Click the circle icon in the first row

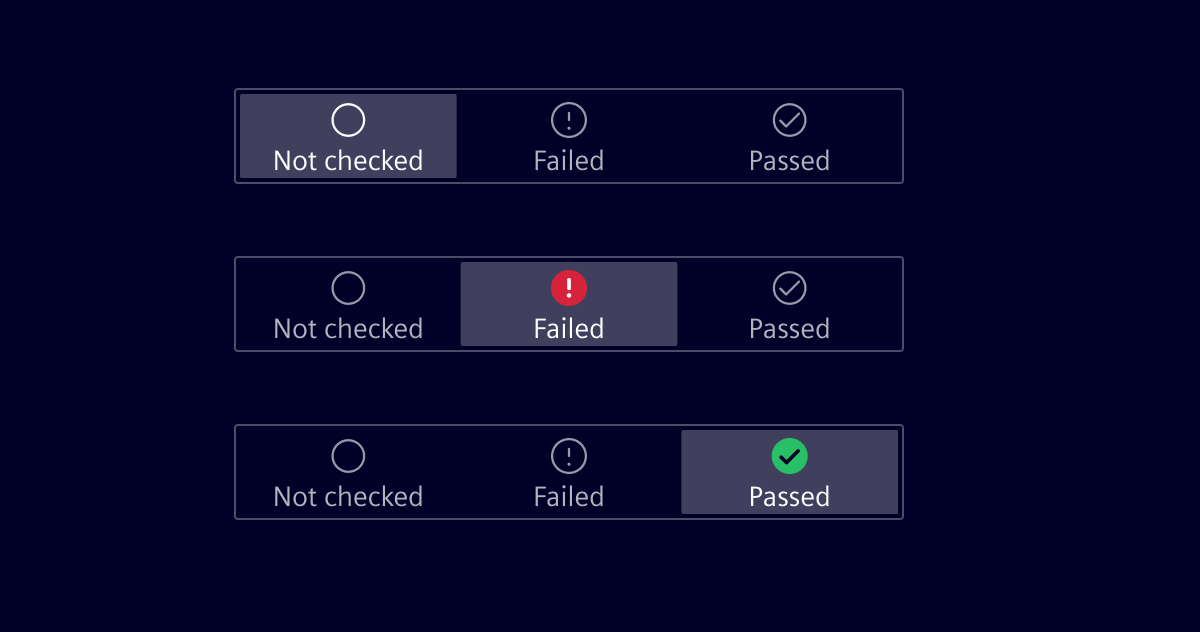click(x=347, y=119)
